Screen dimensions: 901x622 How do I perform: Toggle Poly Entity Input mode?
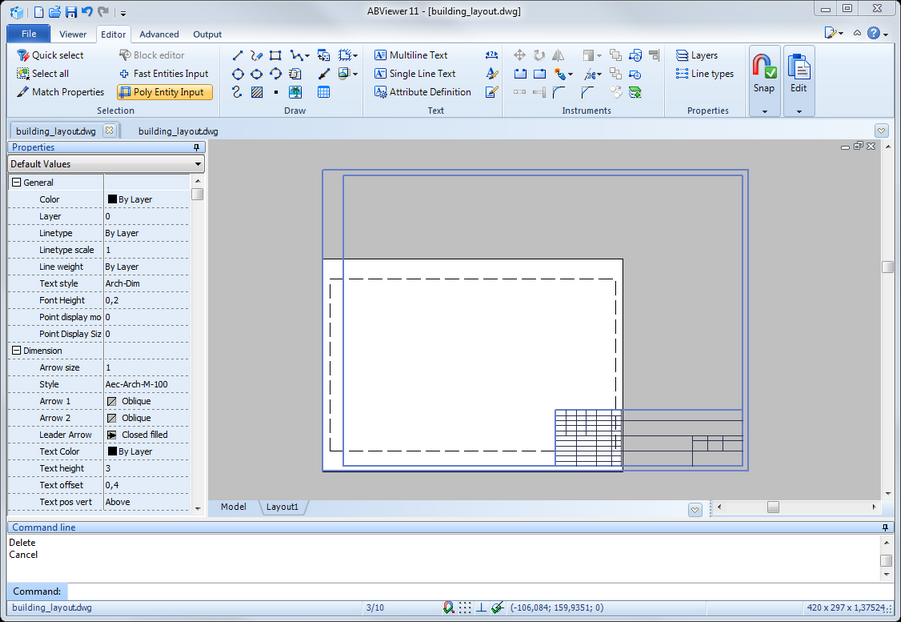pos(164,92)
